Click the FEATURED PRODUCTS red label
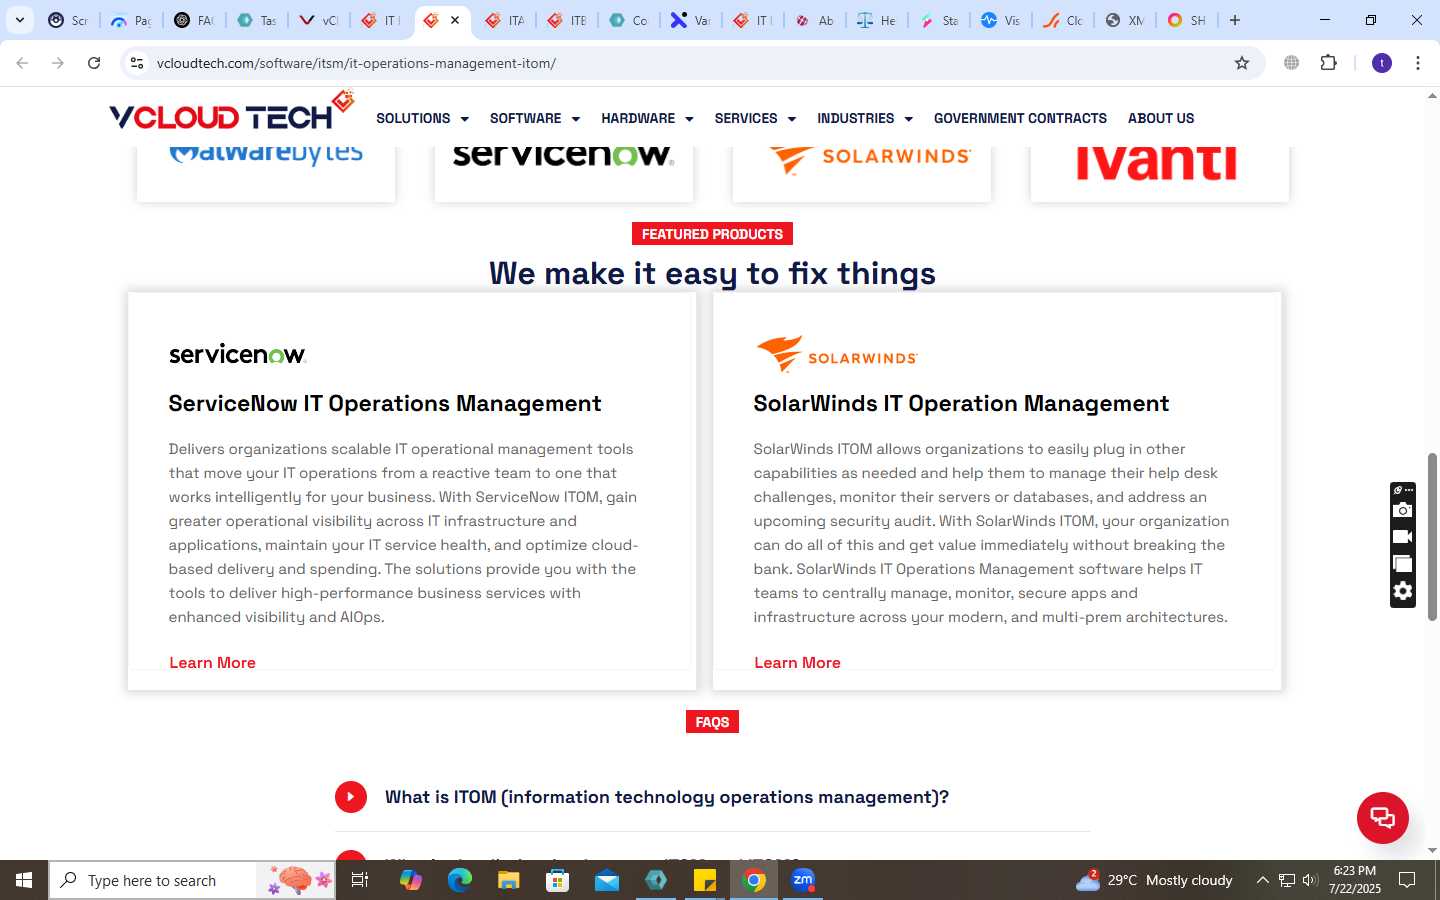This screenshot has height=900, width=1440. (712, 234)
